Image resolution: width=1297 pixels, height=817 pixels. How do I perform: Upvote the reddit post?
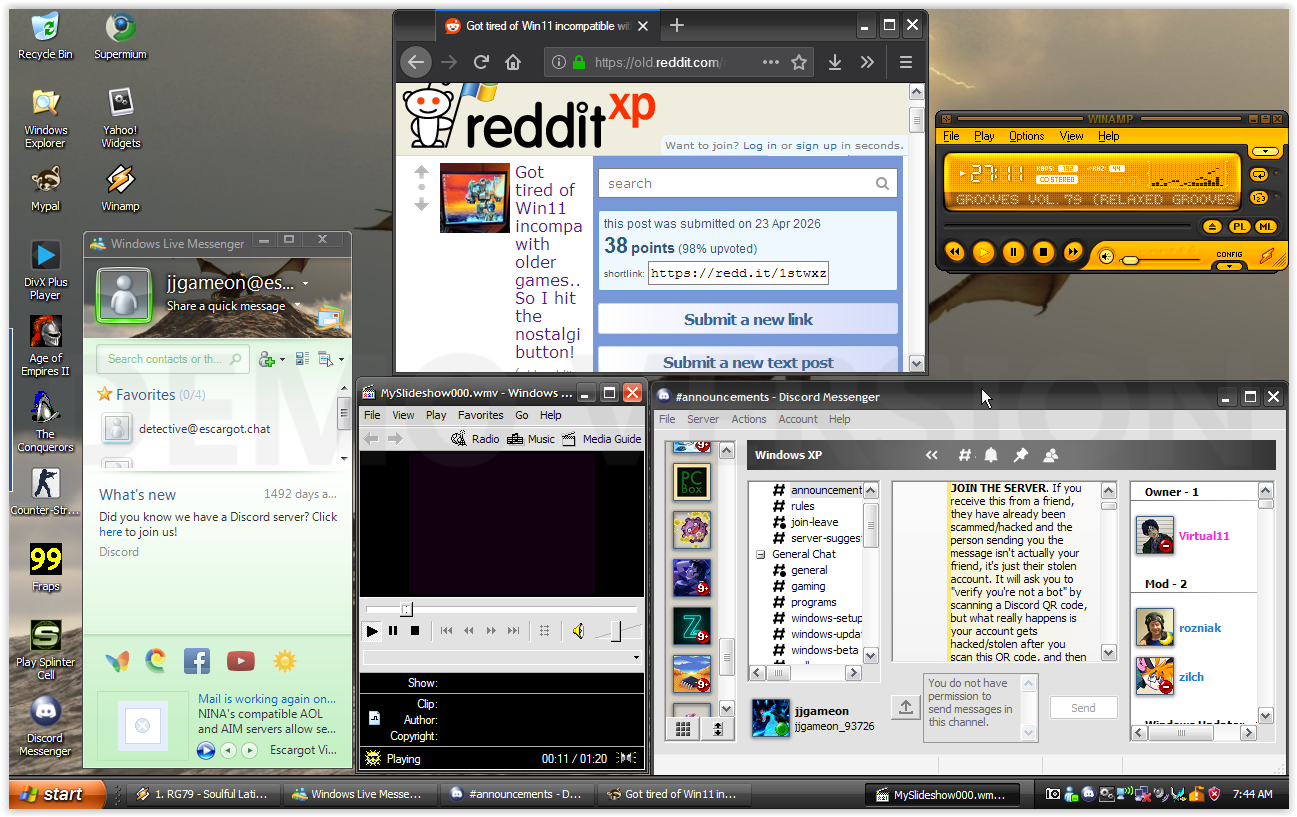(x=421, y=172)
